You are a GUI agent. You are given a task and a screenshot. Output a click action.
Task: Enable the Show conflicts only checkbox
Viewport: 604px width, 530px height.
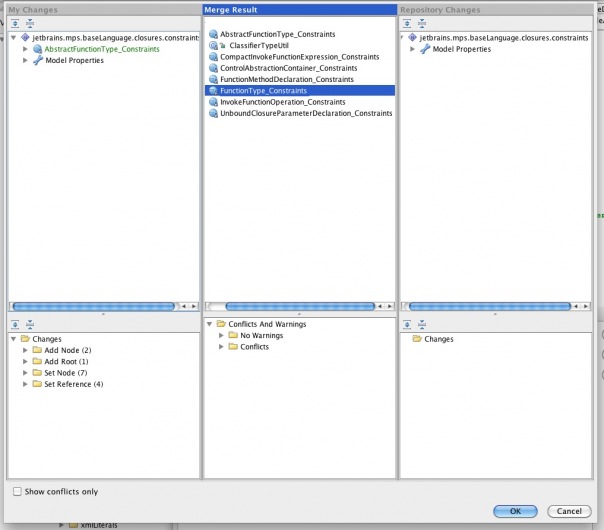pos(17,491)
